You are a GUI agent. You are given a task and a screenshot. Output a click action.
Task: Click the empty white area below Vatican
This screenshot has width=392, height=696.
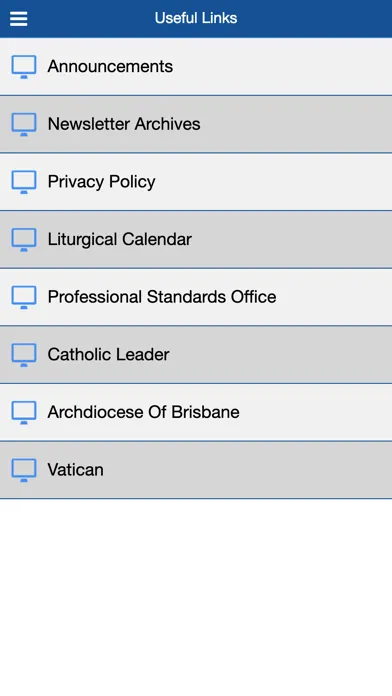coord(196,597)
